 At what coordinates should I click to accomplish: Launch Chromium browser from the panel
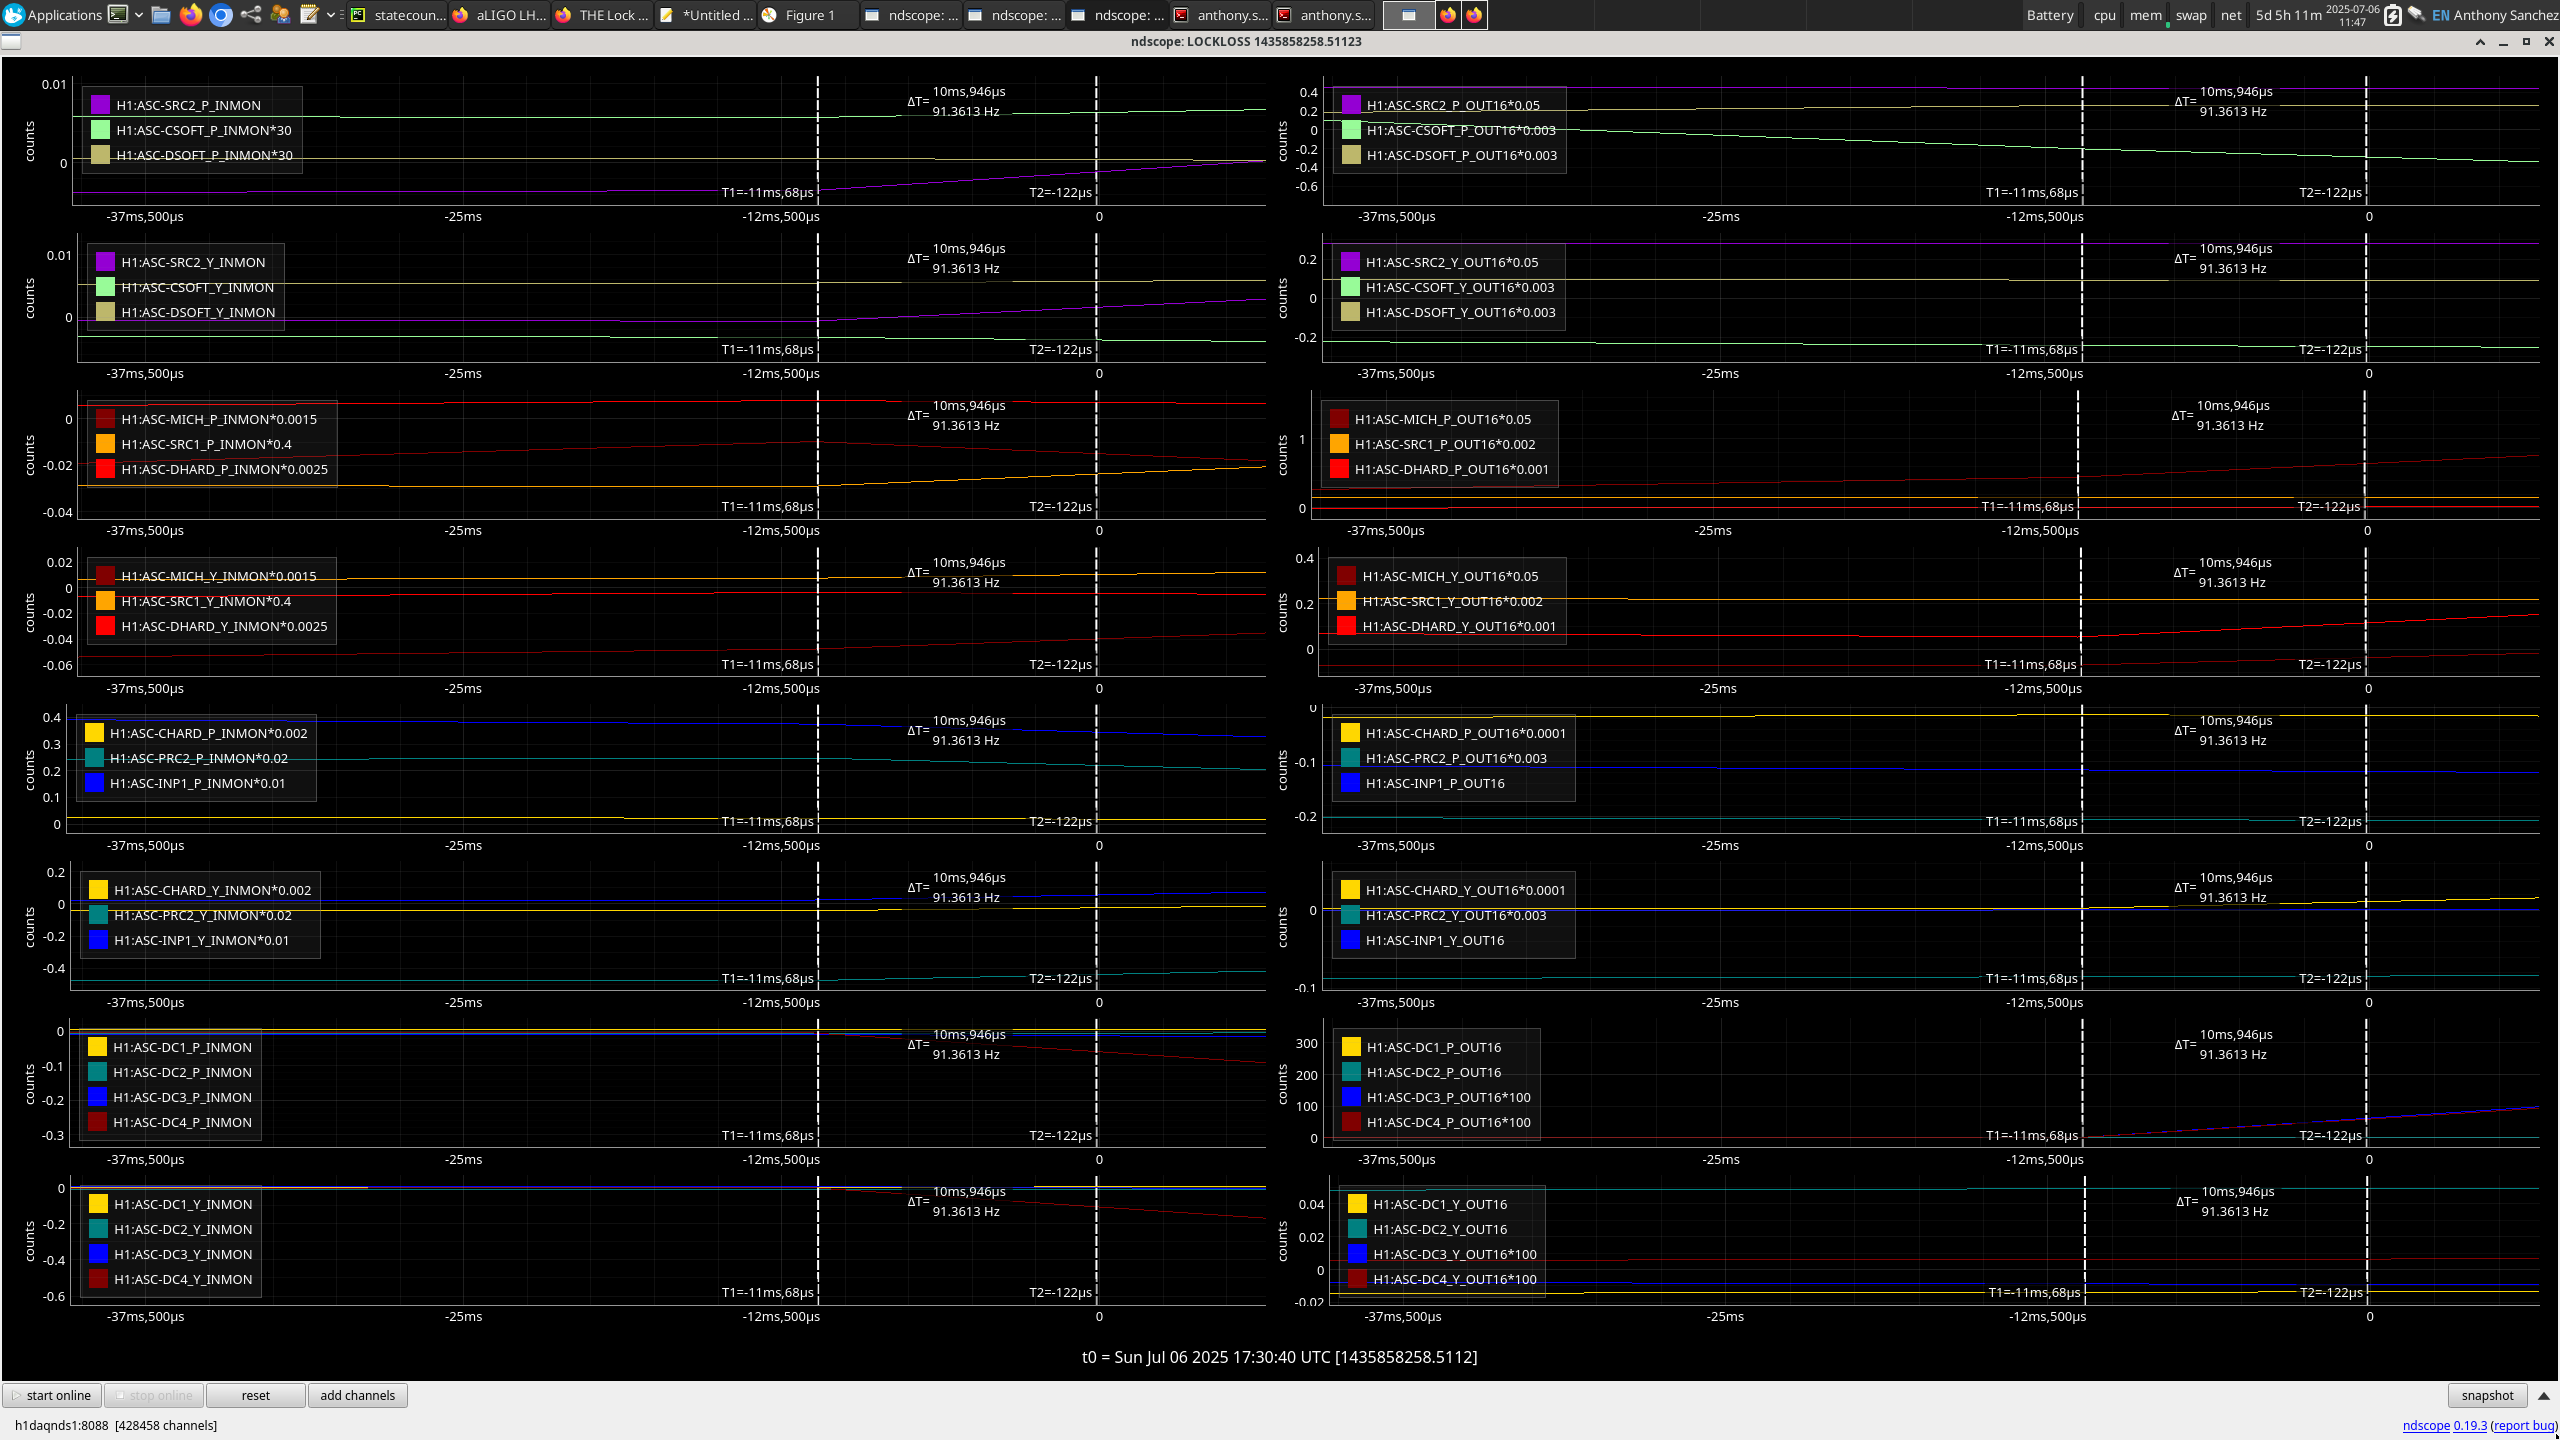[x=221, y=15]
